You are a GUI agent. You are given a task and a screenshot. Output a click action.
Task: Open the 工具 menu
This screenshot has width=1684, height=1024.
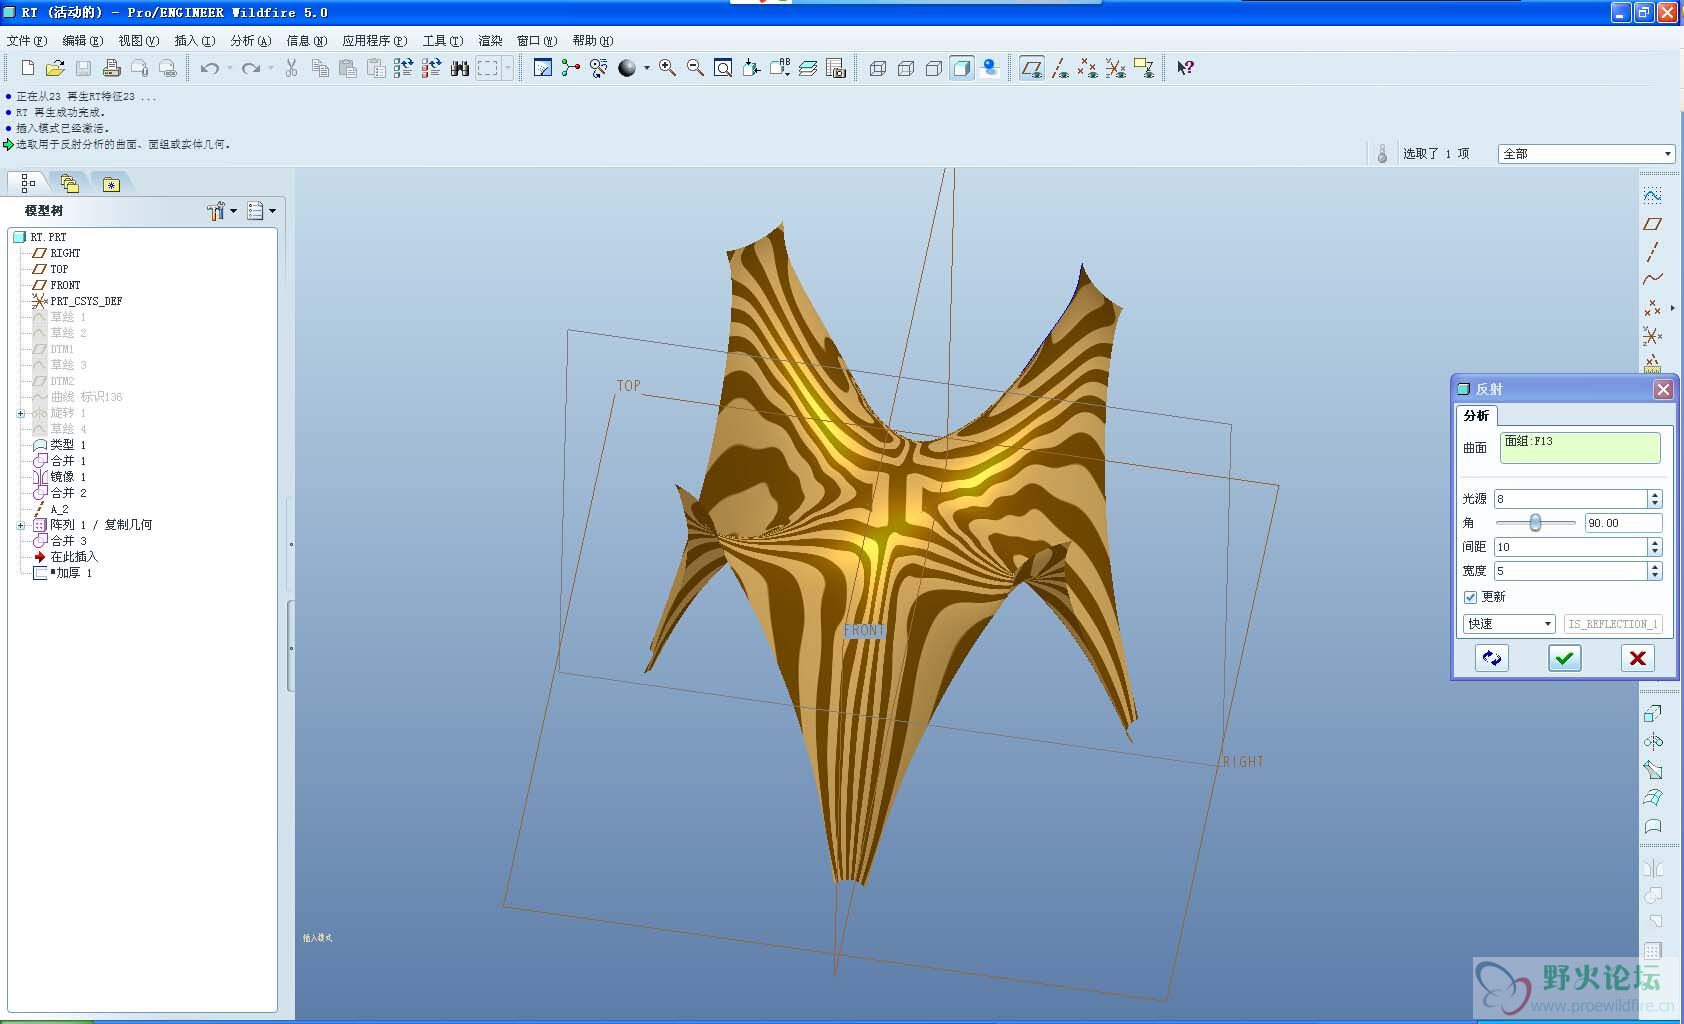[442, 41]
